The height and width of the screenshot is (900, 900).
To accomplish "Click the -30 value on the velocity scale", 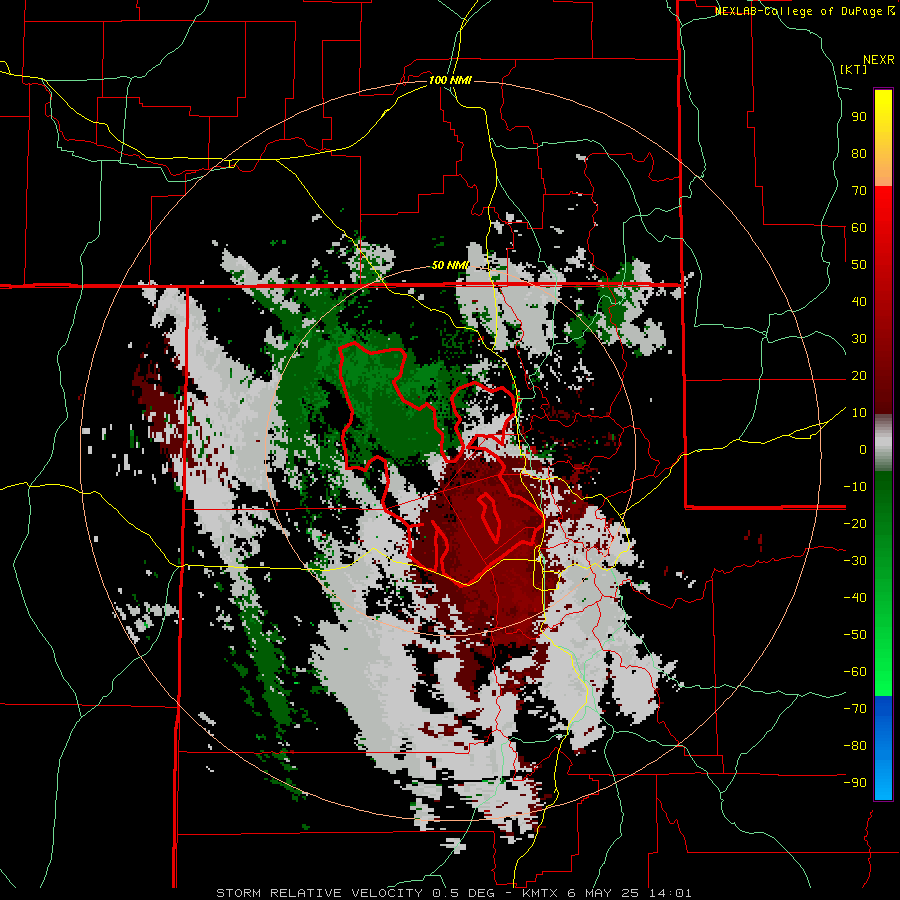I will [855, 561].
